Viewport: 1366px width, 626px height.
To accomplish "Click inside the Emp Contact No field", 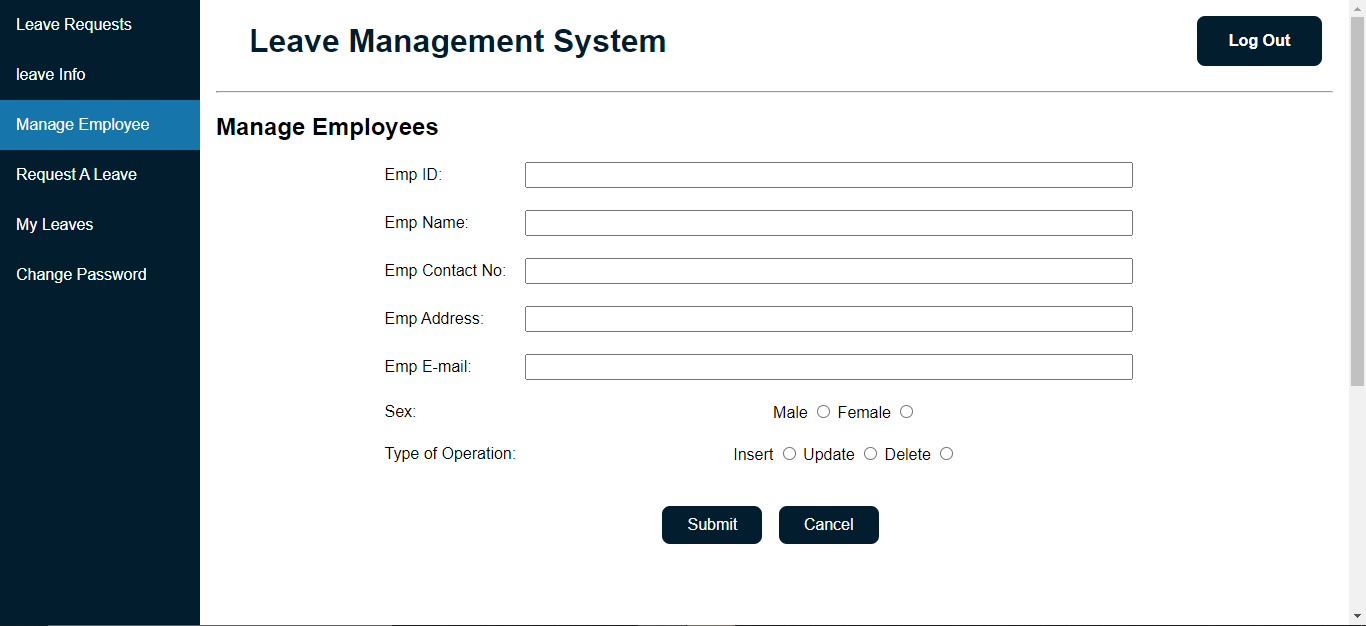I will 828,270.
